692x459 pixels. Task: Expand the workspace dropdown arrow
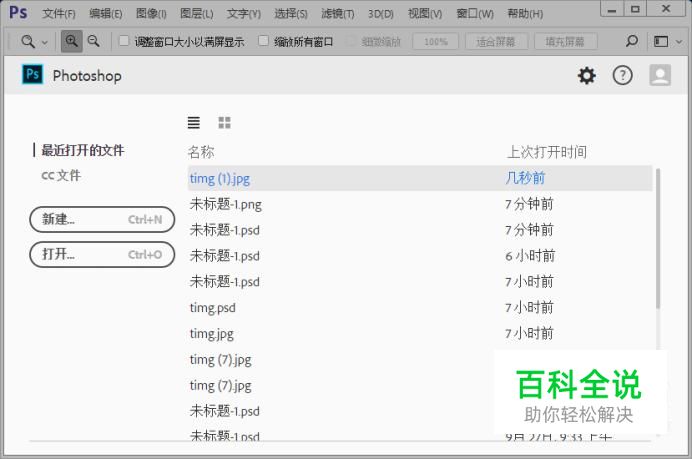(x=679, y=42)
